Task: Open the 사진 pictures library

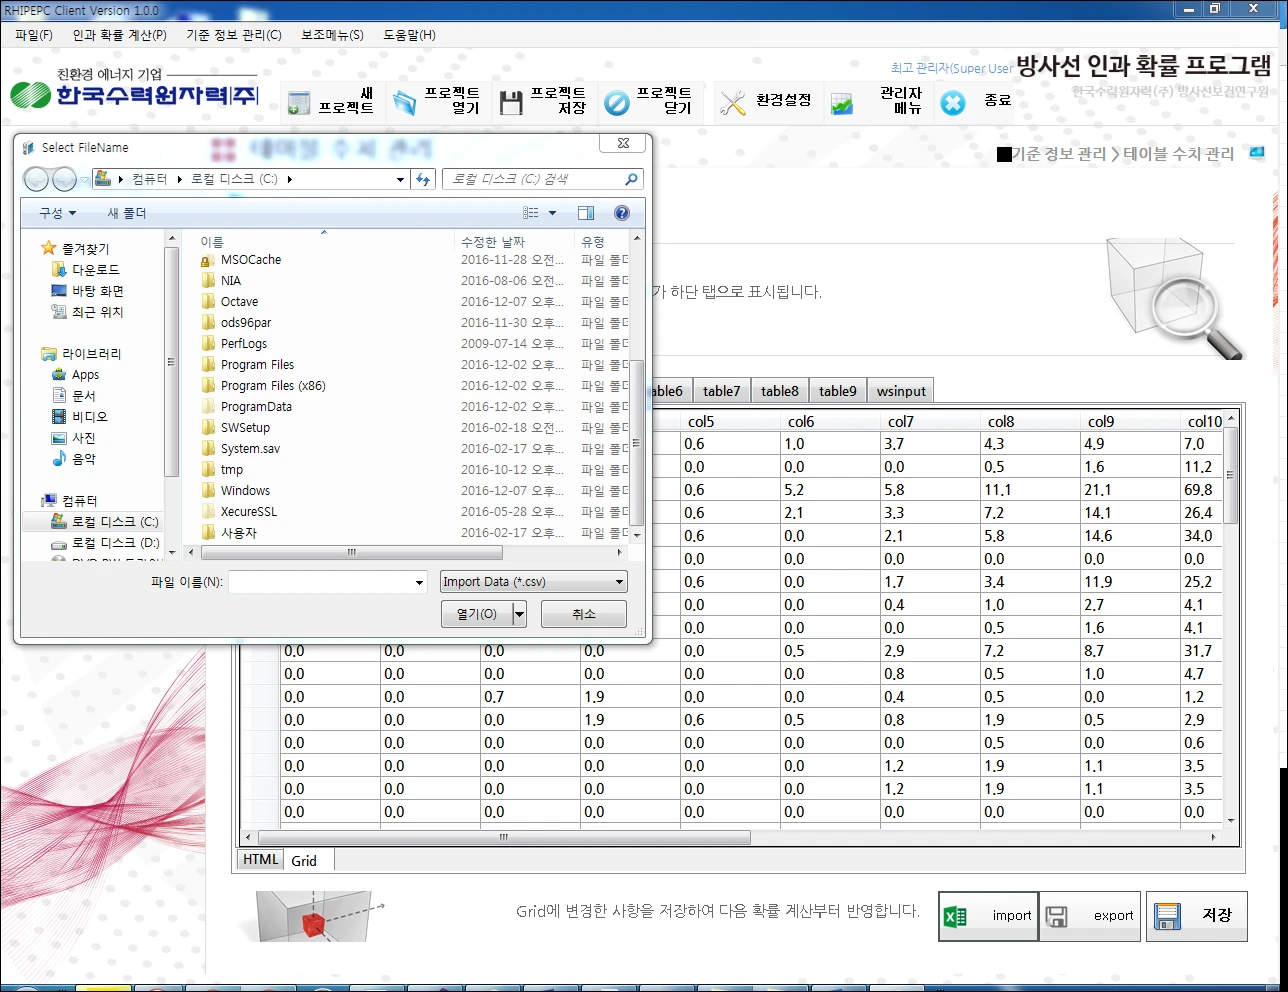Action: click(74, 438)
